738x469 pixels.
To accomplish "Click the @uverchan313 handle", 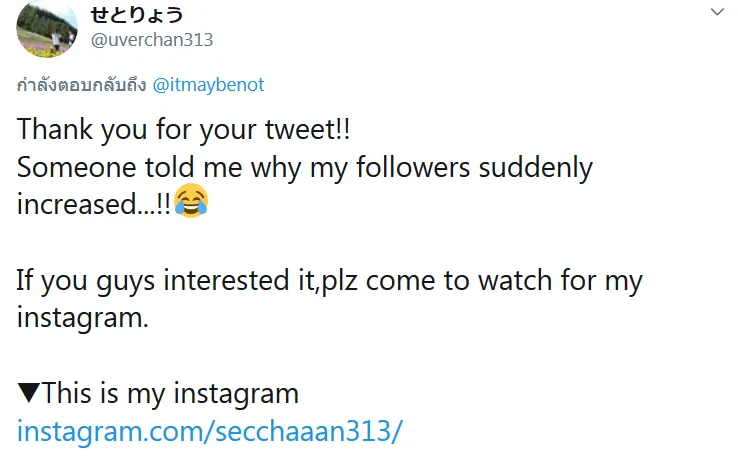I will [x=152, y=40].
